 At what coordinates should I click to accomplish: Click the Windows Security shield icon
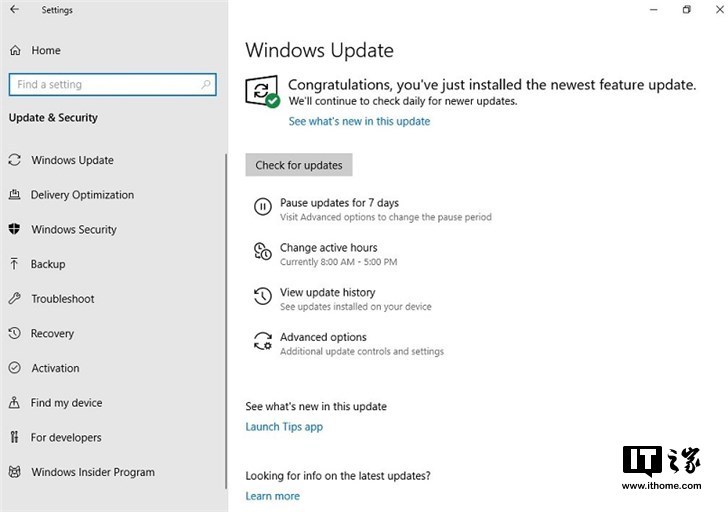pyautogui.click(x=14, y=229)
